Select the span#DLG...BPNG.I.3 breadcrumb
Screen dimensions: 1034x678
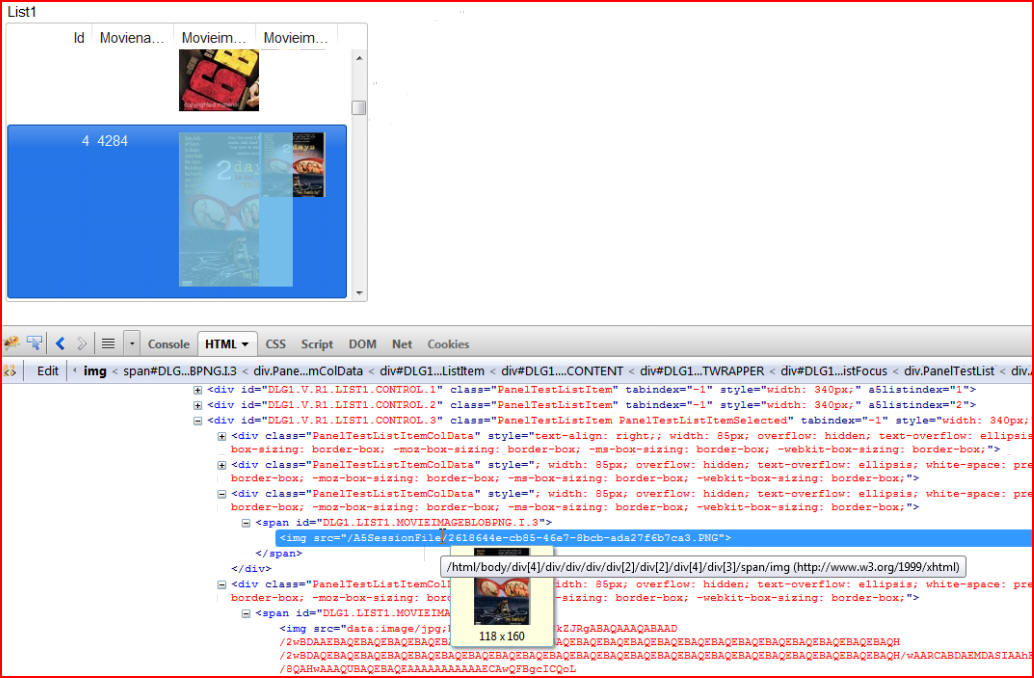[x=179, y=371]
